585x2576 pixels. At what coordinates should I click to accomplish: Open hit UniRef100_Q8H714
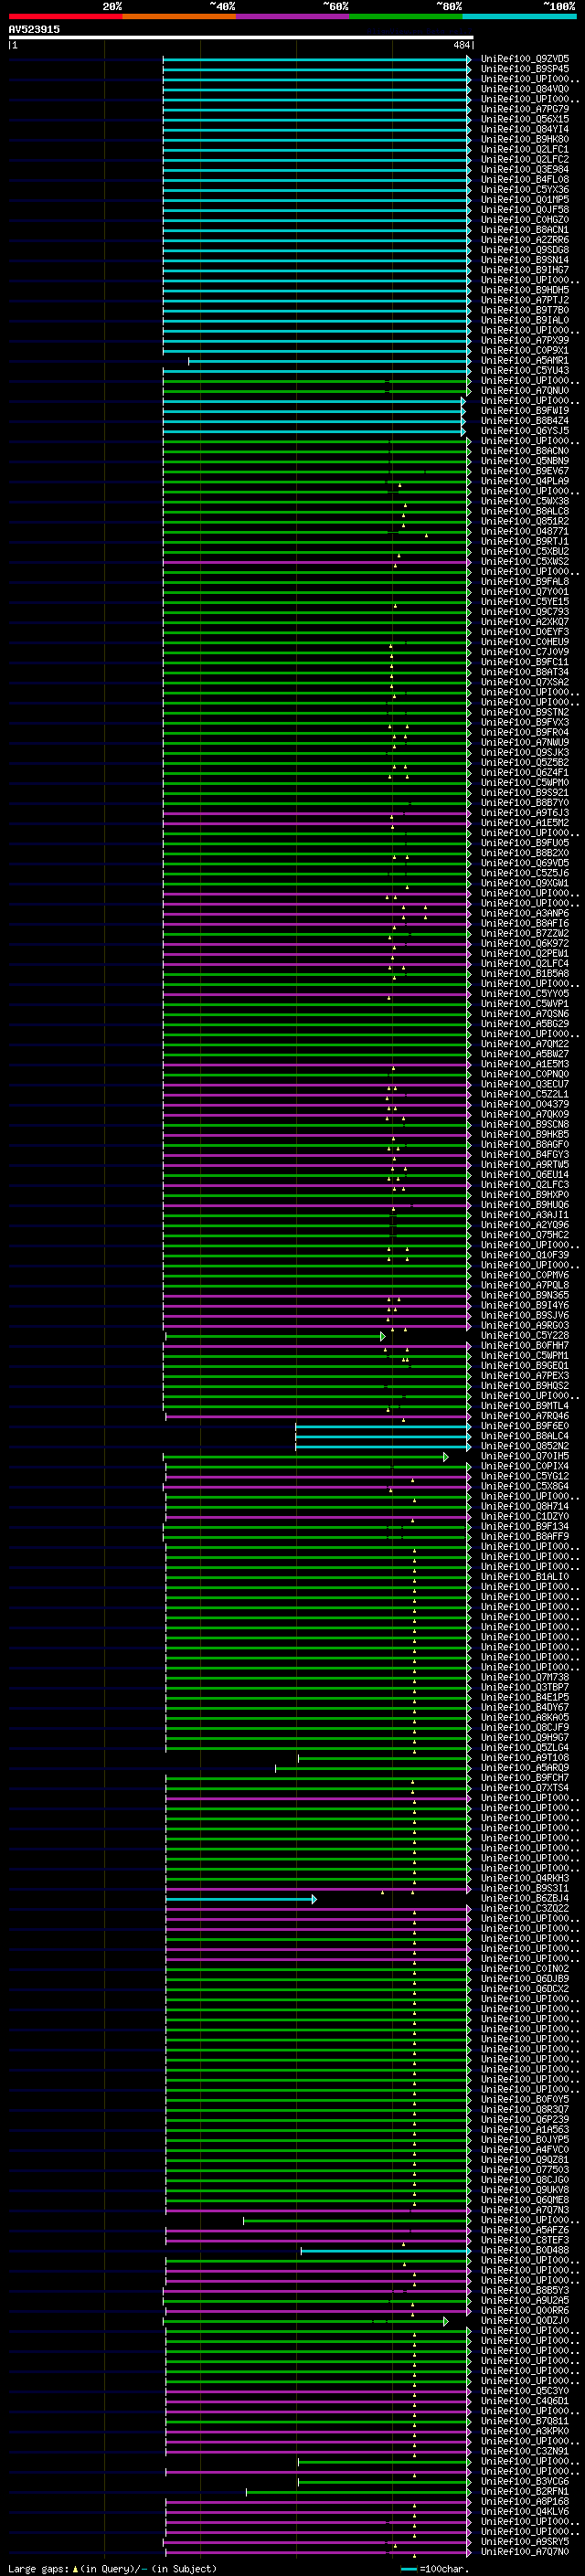click(524, 1507)
